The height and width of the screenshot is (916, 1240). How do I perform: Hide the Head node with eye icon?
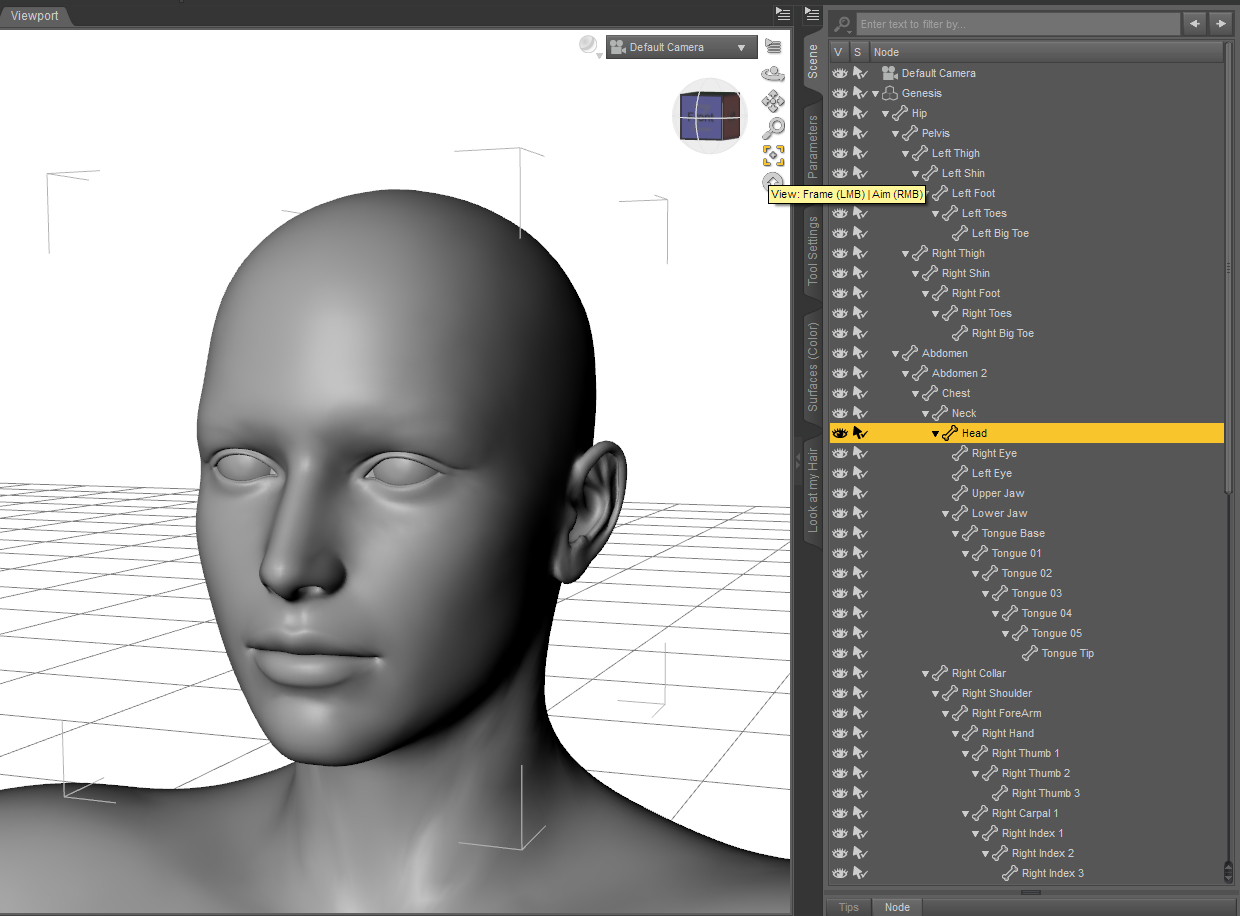[x=840, y=433]
